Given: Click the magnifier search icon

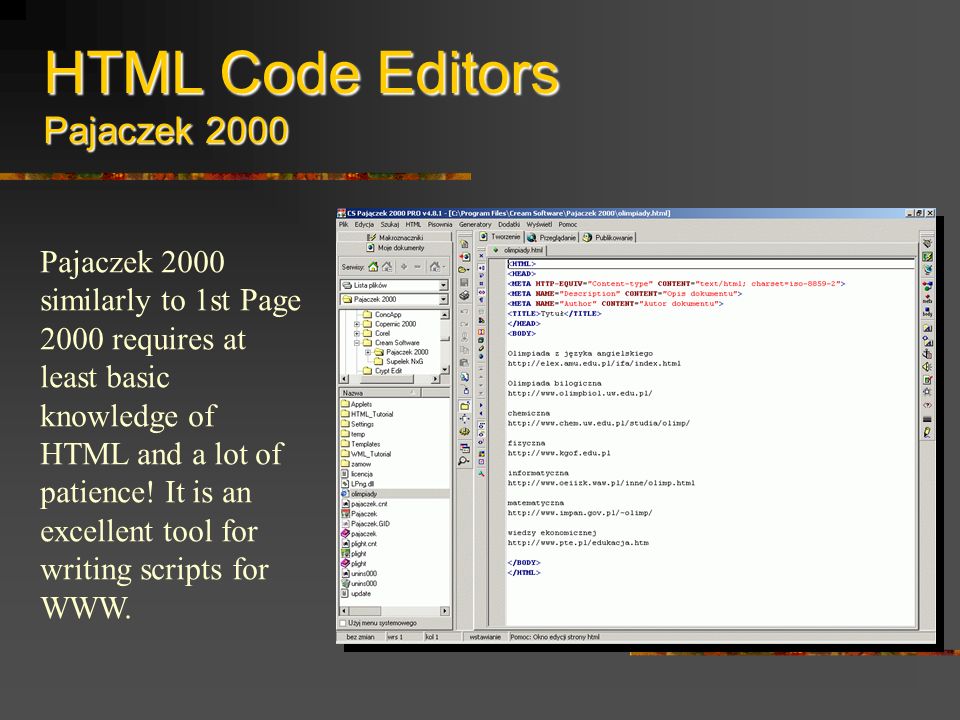Looking at the screenshot, I should coord(465,460).
